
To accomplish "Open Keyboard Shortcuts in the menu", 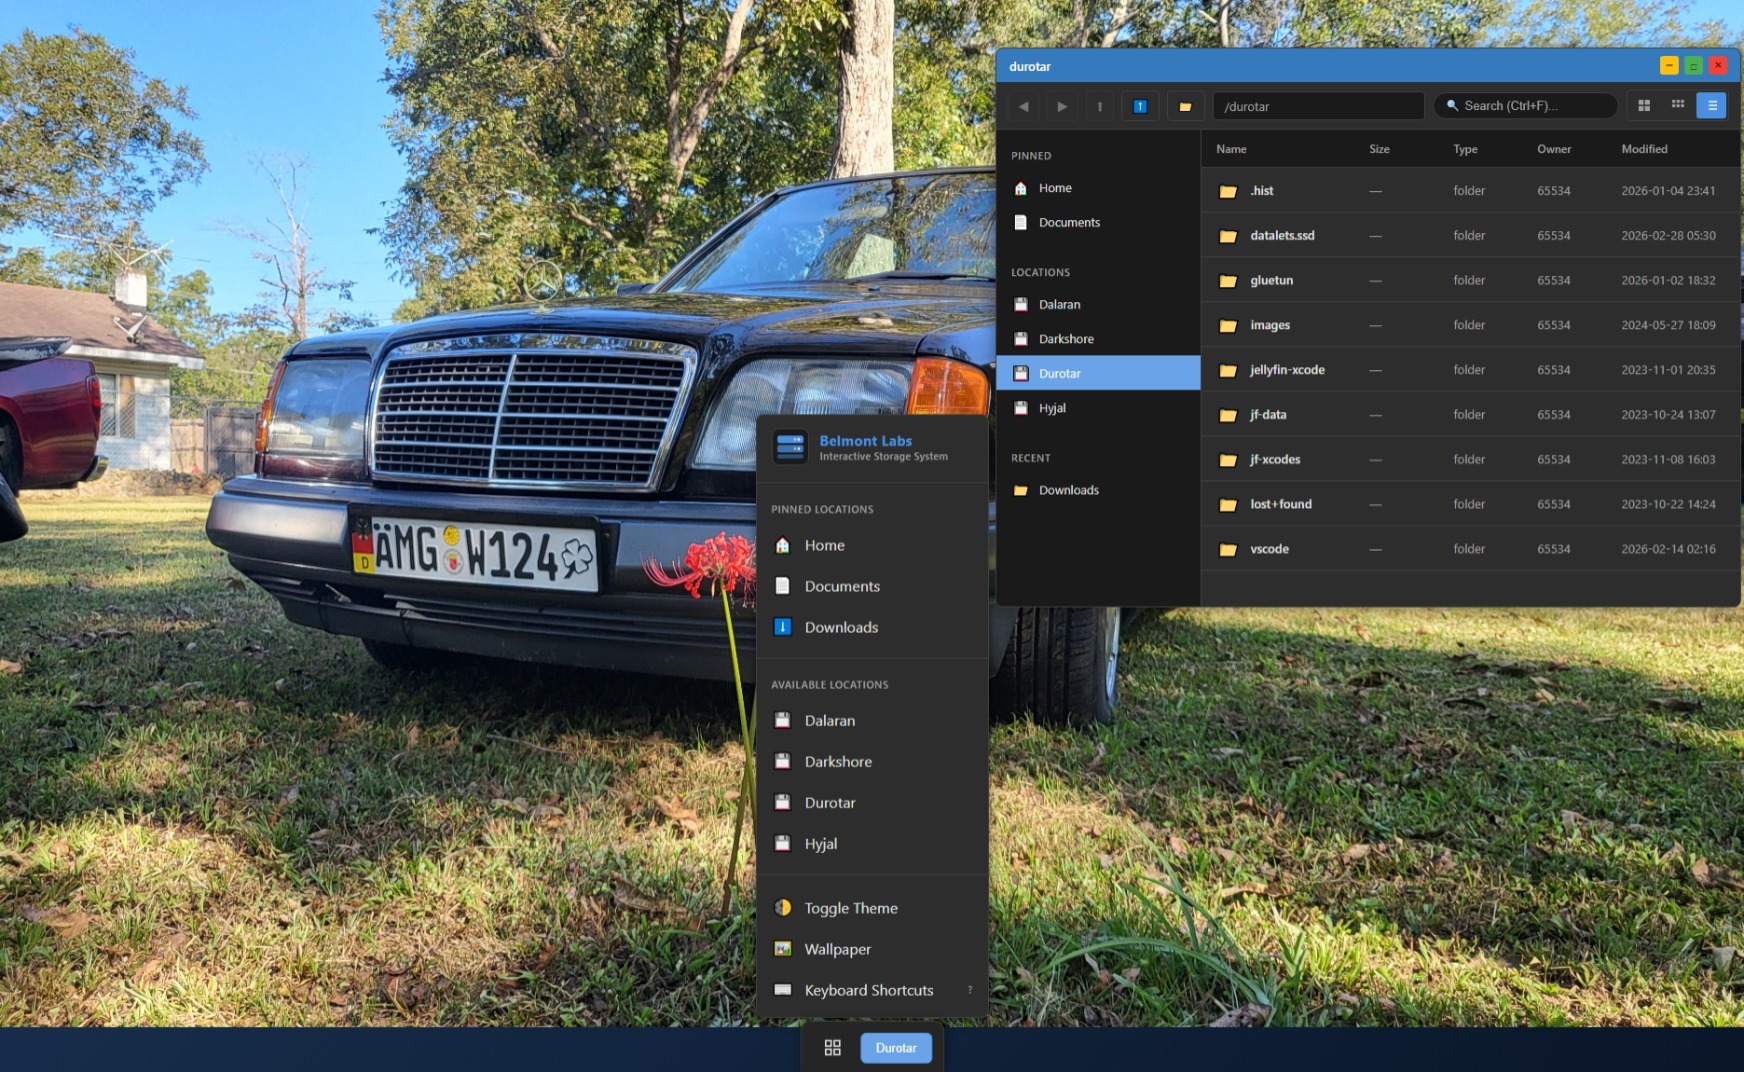I will pyautogui.click(x=869, y=990).
